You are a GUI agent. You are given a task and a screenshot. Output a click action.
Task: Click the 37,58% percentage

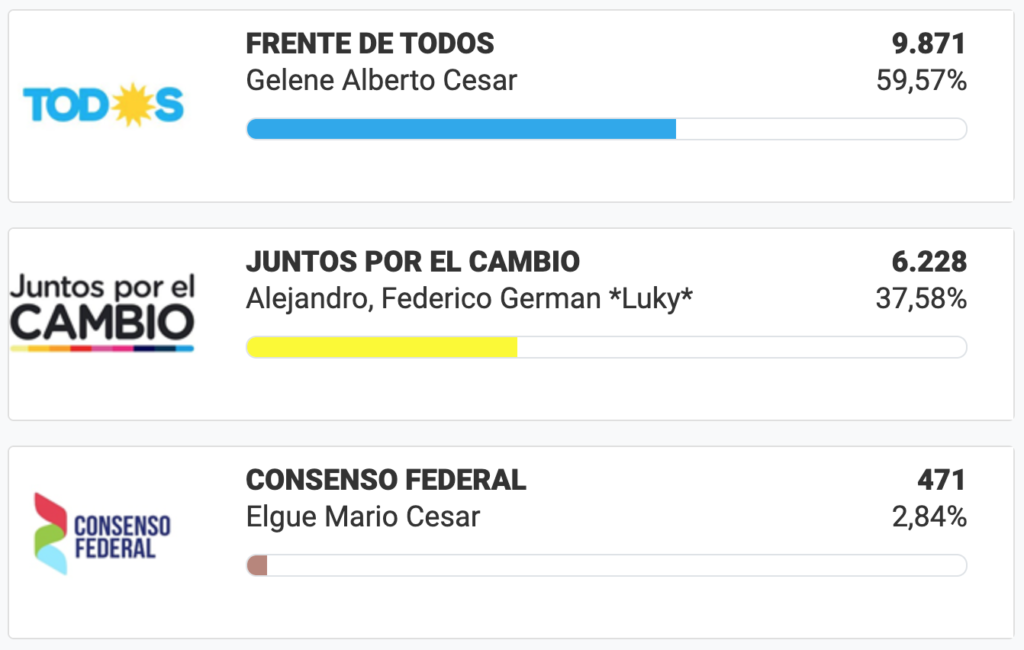point(921,299)
